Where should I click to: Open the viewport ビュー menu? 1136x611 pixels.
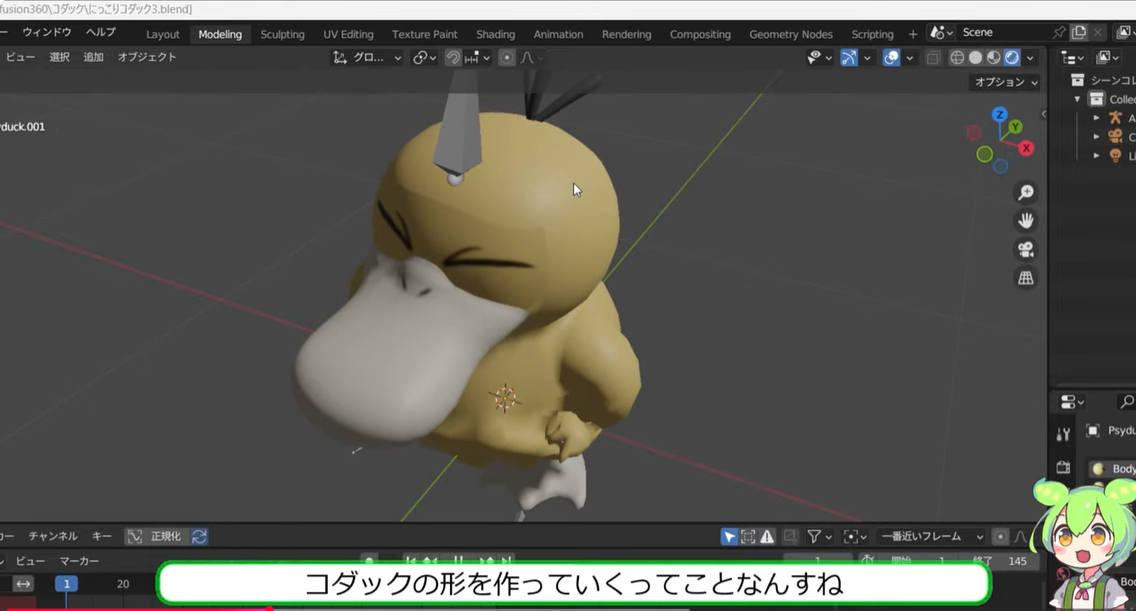tap(20, 57)
